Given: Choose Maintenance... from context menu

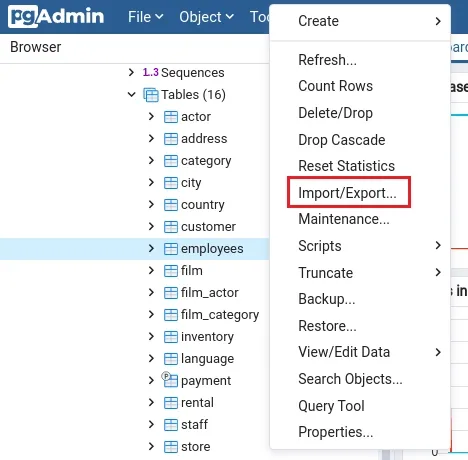Looking at the screenshot, I should pyautogui.click(x=360, y=219).
